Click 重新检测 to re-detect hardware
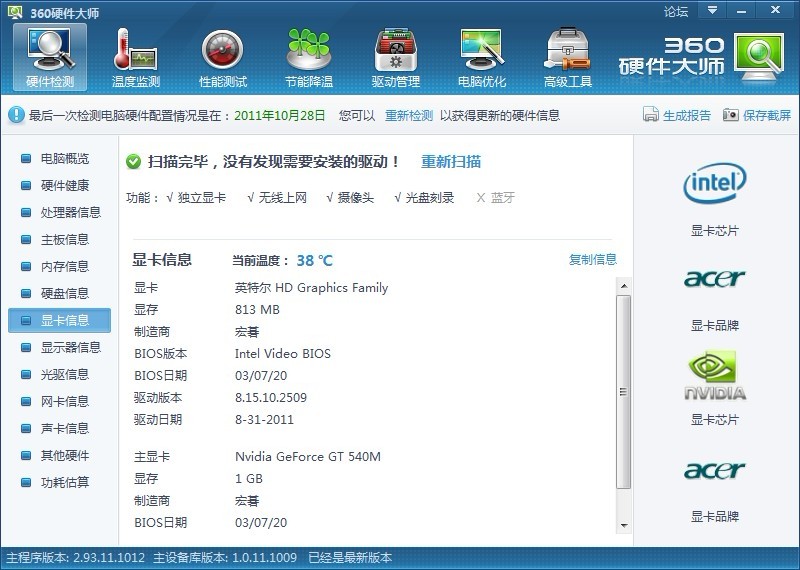Image resolution: width=800 pixels, height=570 pixels. (x=409, y=115)
